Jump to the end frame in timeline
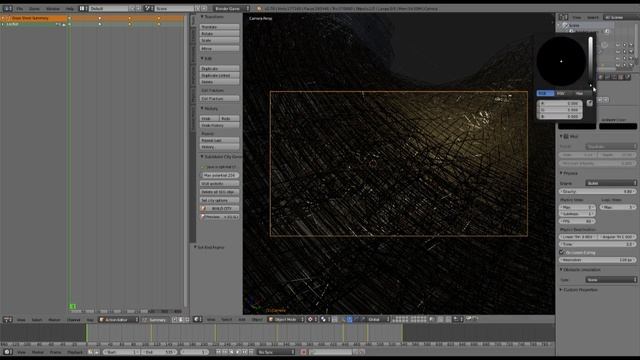 tap(251, 352)
